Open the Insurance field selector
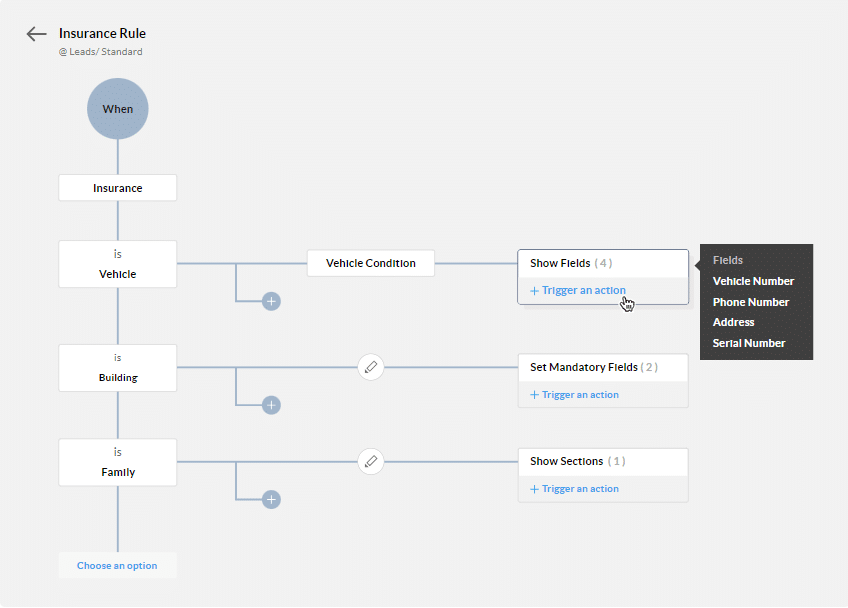 [117, 187]
